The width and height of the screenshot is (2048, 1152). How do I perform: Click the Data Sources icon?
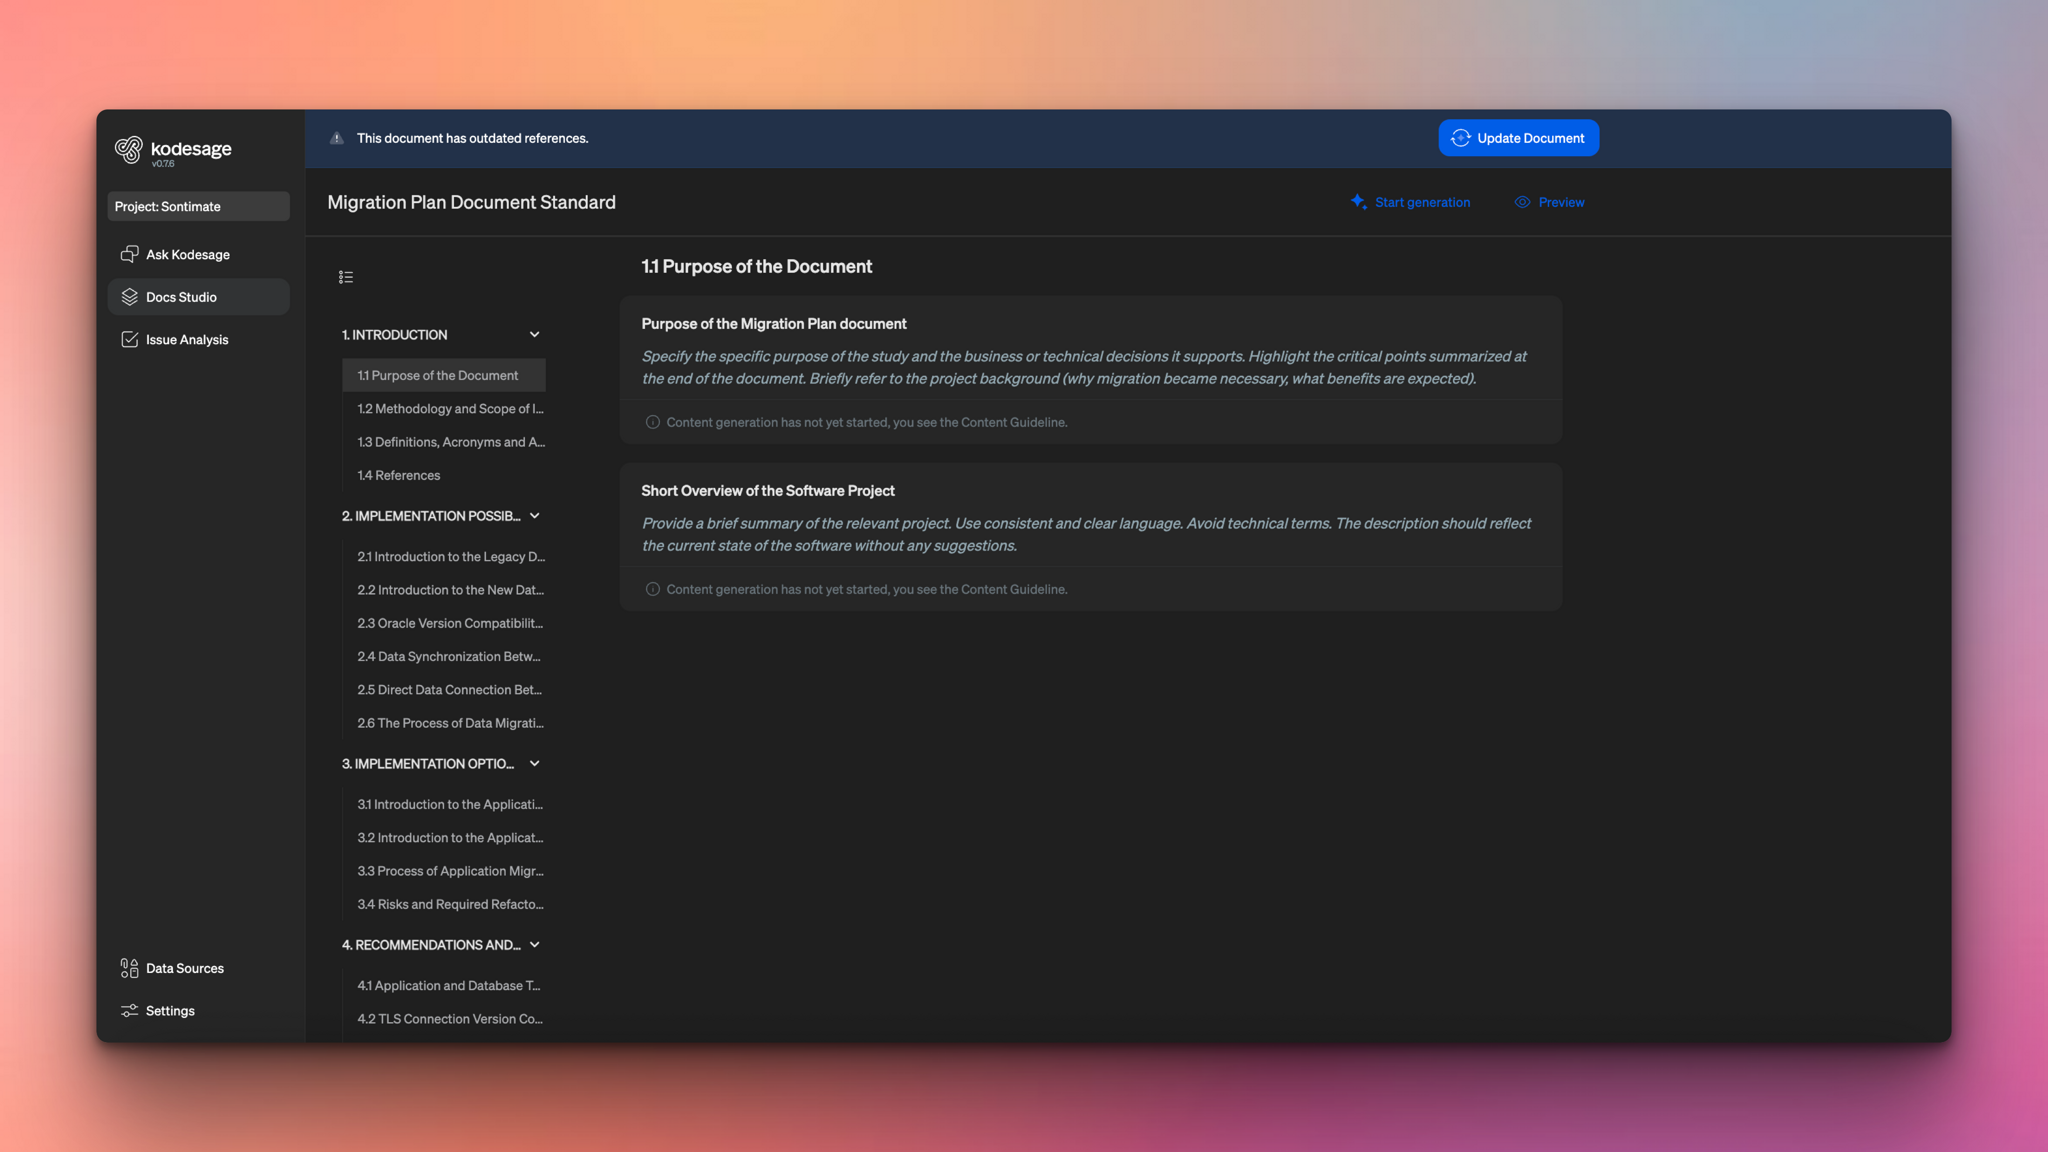[130, 968]
